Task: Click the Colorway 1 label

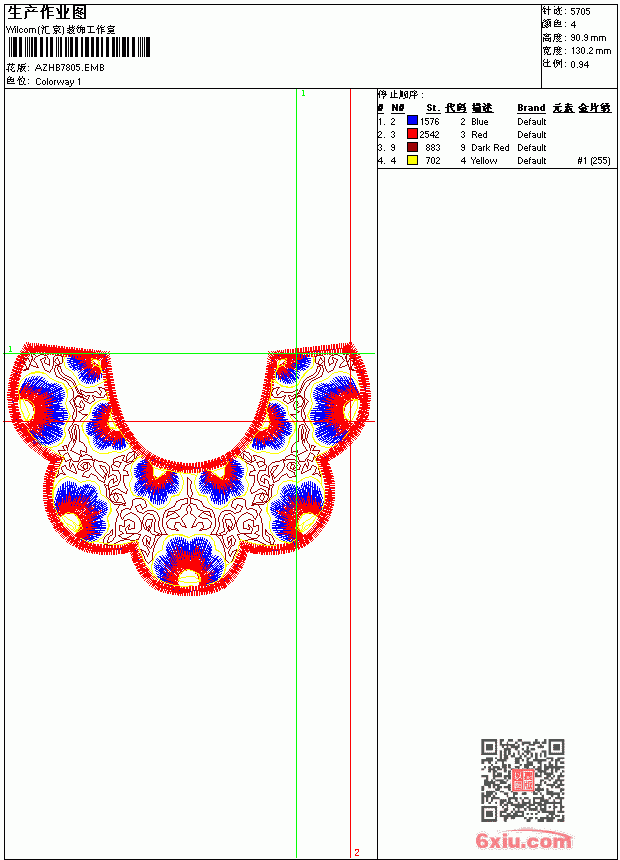Action: [x=58, y=82]
